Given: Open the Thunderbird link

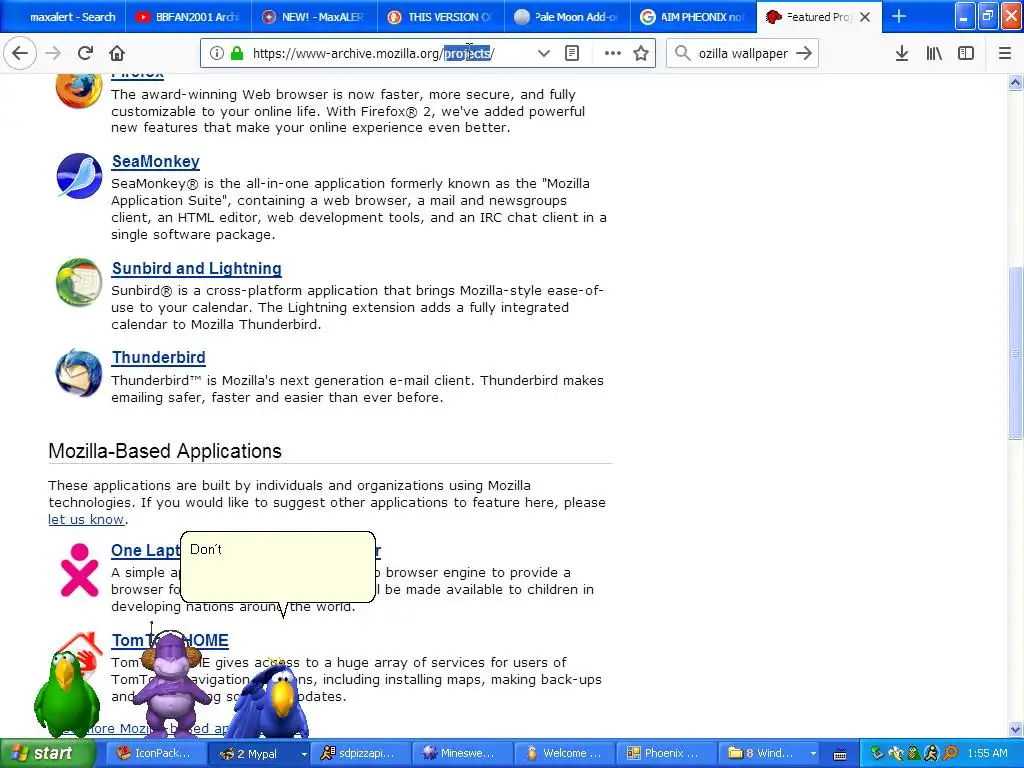Looking at the screenshot, I should 159,357.
